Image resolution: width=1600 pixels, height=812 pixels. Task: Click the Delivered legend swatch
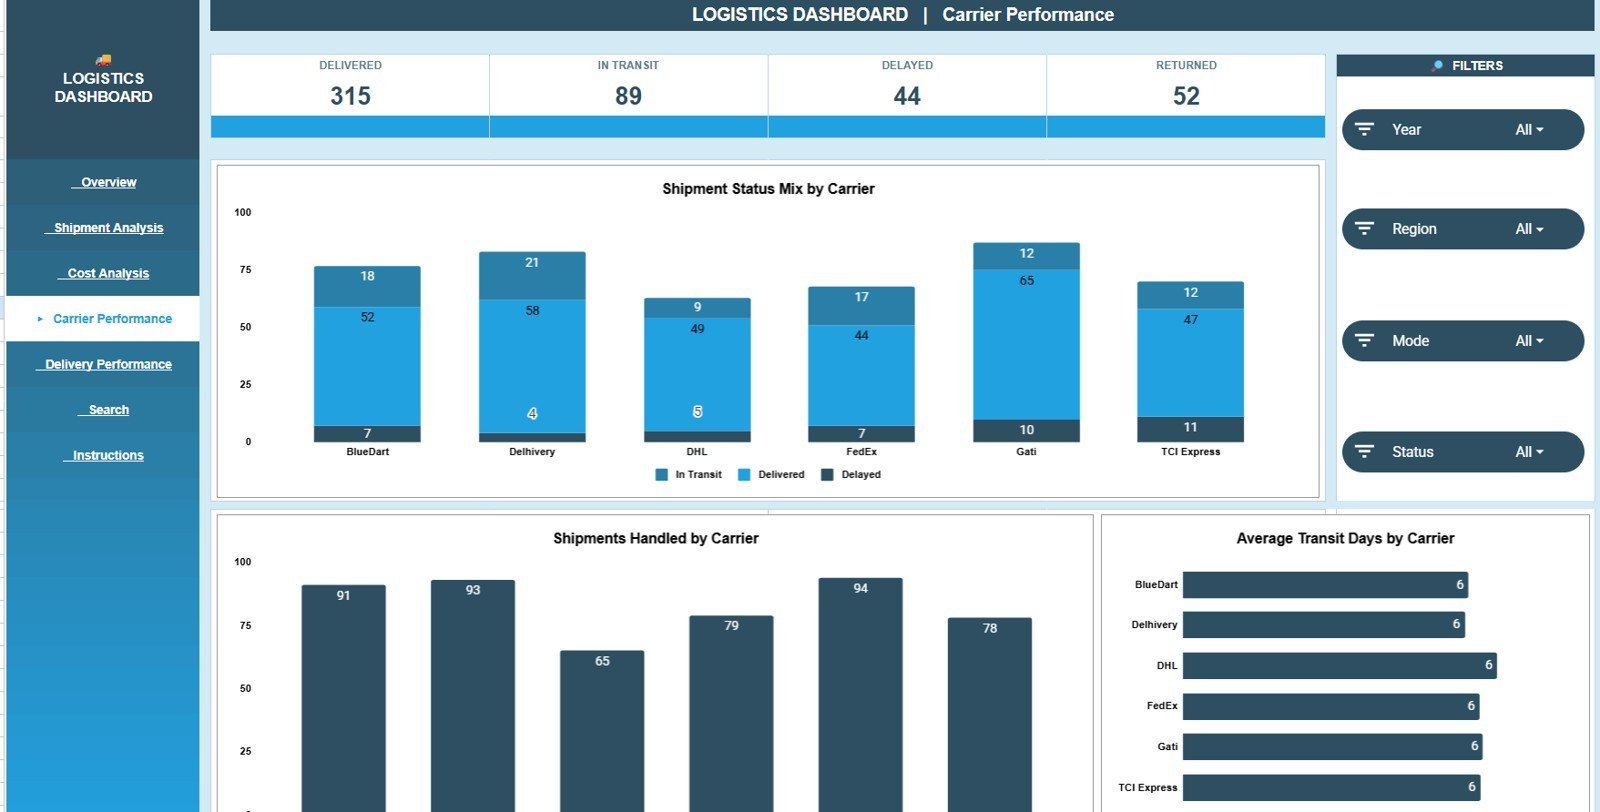point(744,475)
